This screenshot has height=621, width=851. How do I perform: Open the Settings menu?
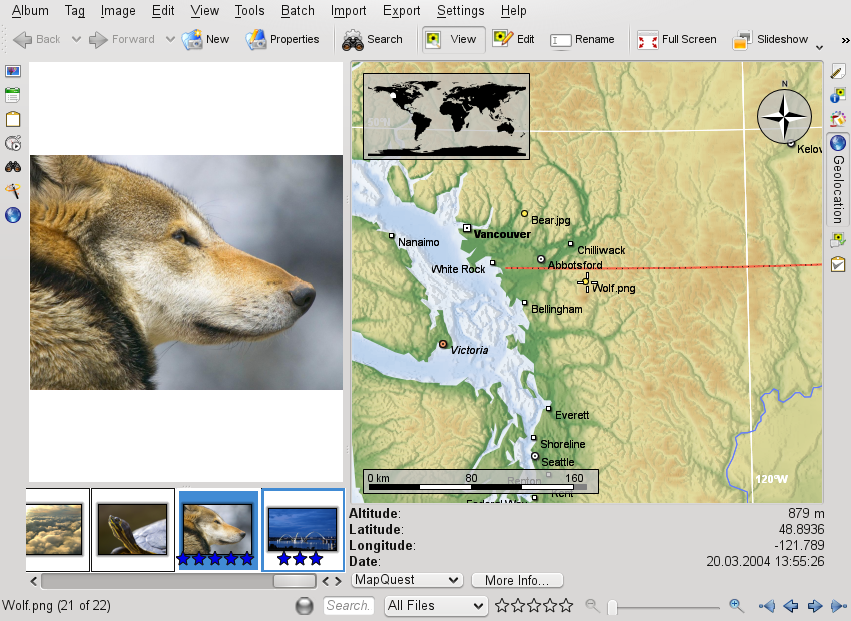(460, 11)
